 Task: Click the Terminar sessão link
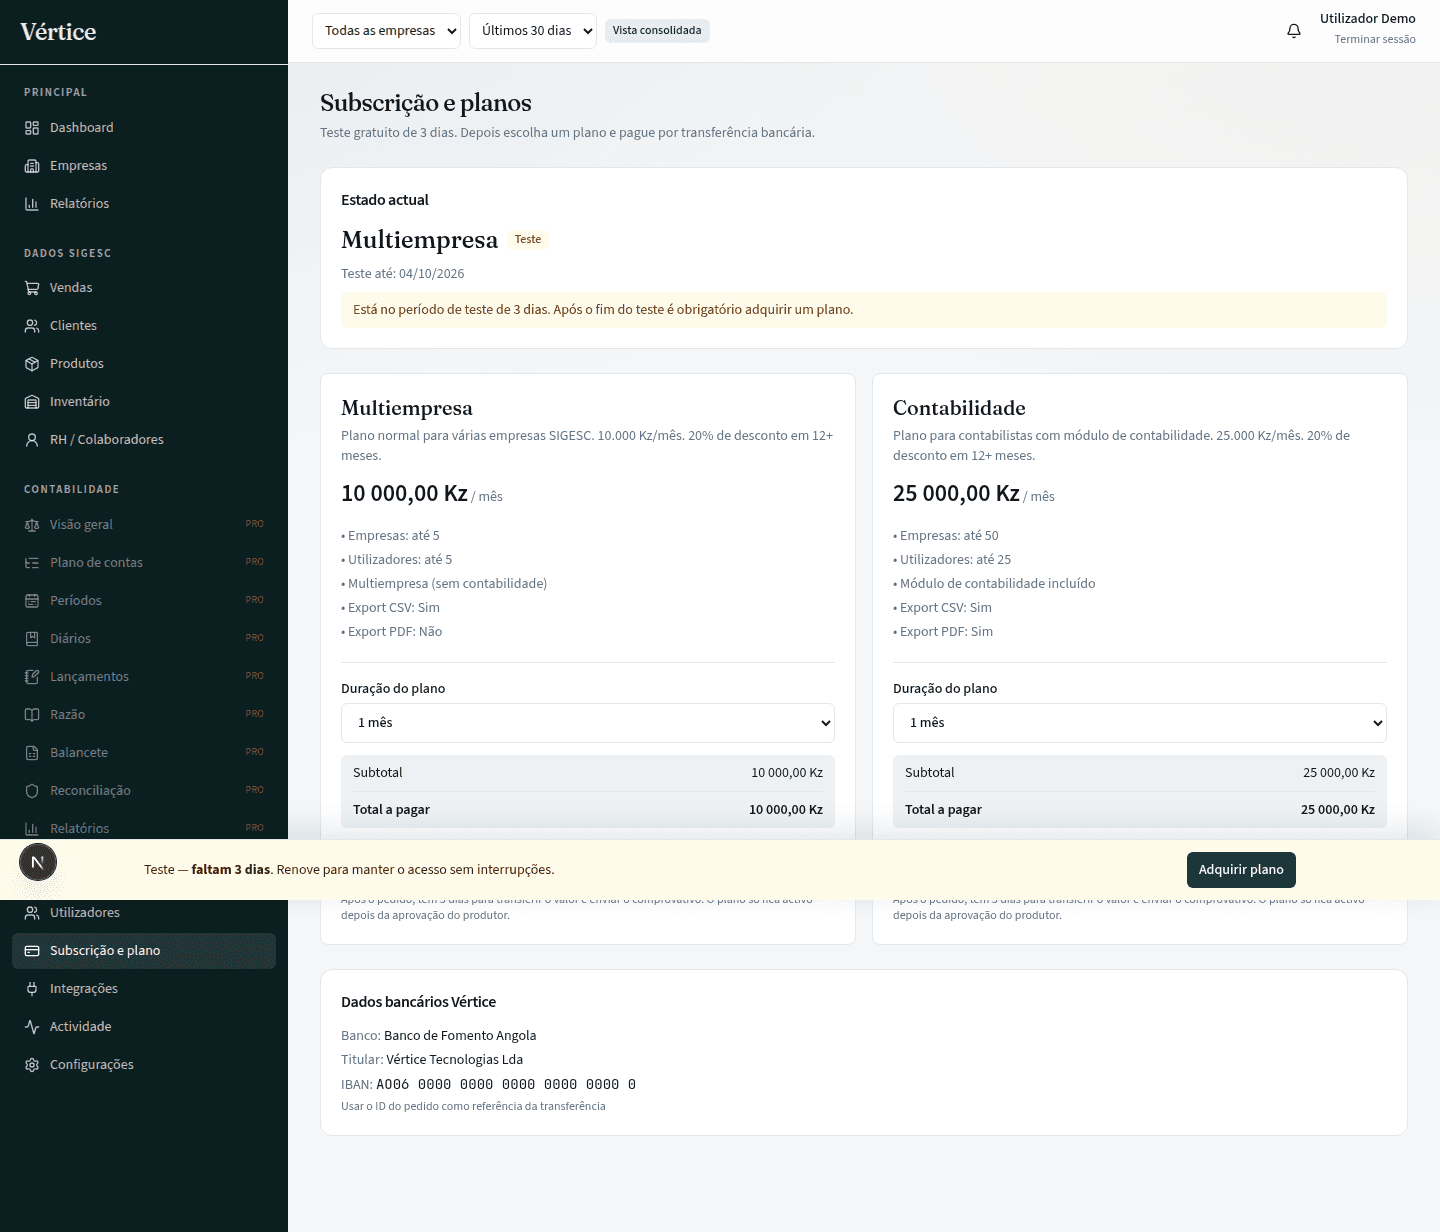(x=1375, y=40)
